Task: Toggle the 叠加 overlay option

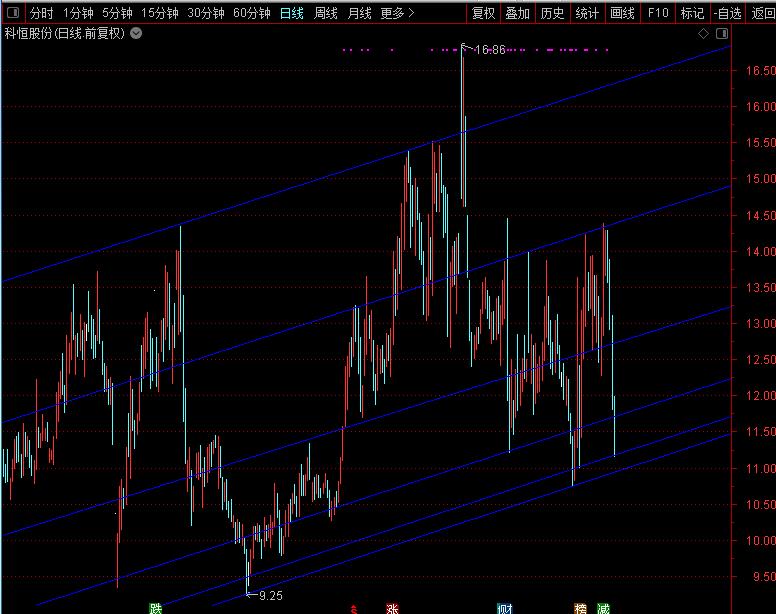Action: (517, 13)
